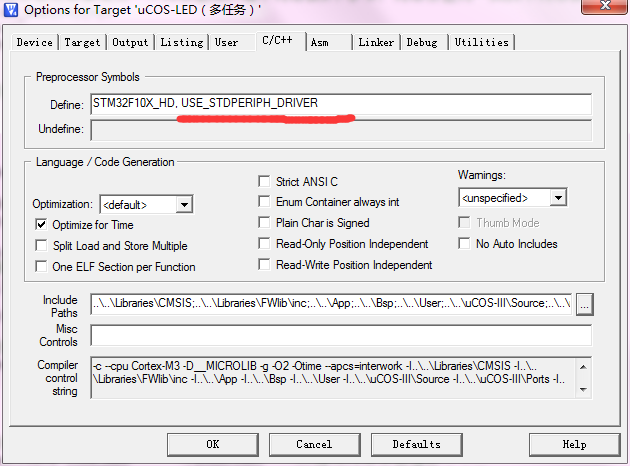Enable One ELF Section per Function
The width and height of the screenshot is (630, 466).
click(x=42, y=267)
